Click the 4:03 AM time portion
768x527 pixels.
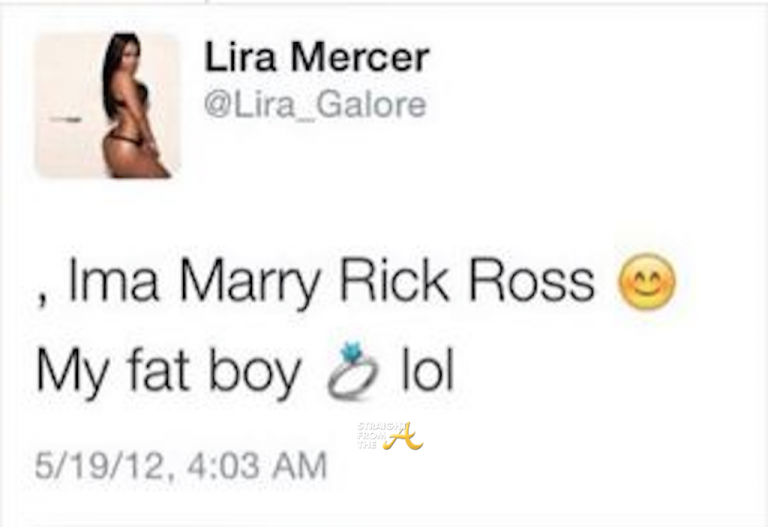pyautogui.click(x=257, y=465)
